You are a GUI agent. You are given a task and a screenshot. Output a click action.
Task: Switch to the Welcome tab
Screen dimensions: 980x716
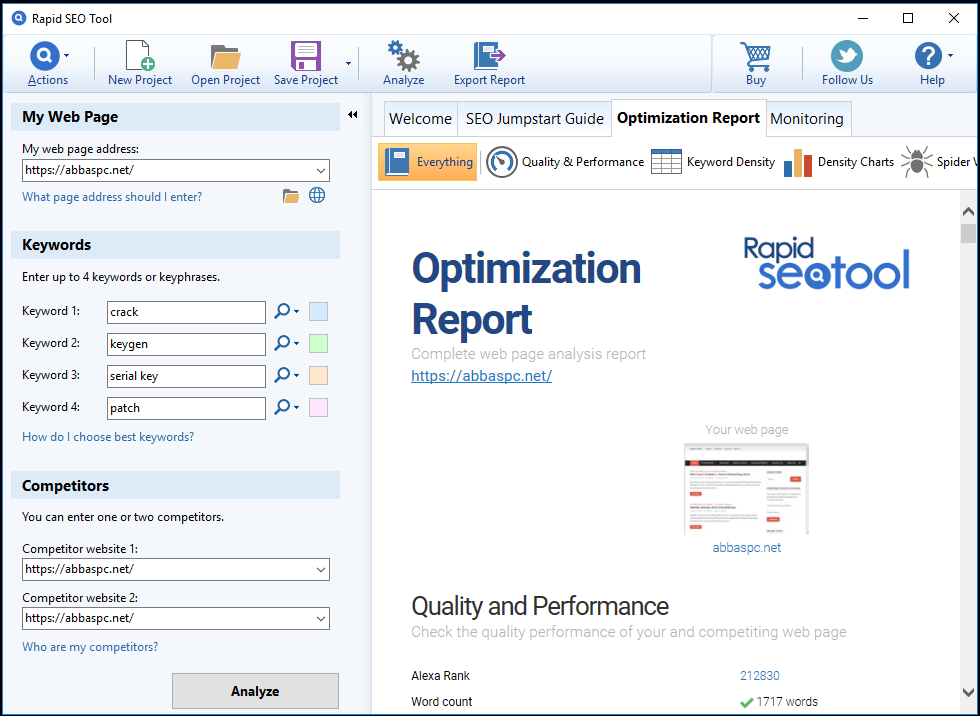coord(420,119)
